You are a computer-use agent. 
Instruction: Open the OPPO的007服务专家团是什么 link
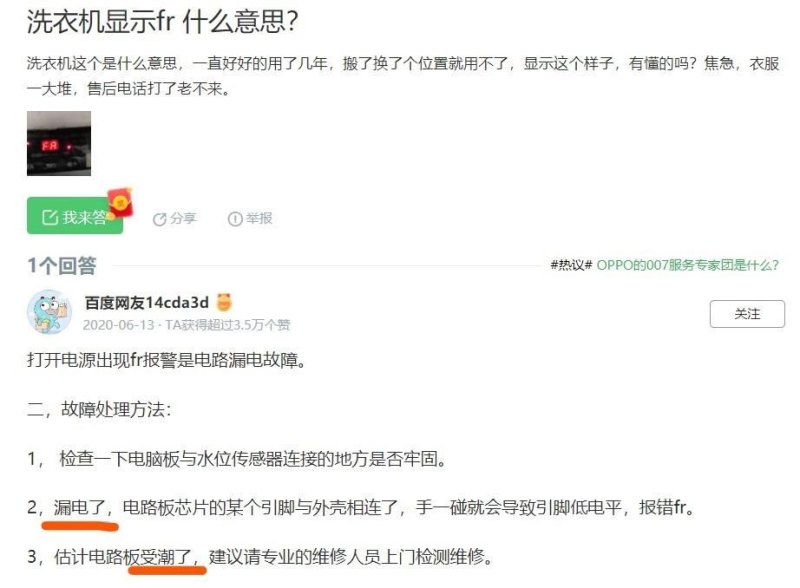pyautogui.click(x=687, y=265)
